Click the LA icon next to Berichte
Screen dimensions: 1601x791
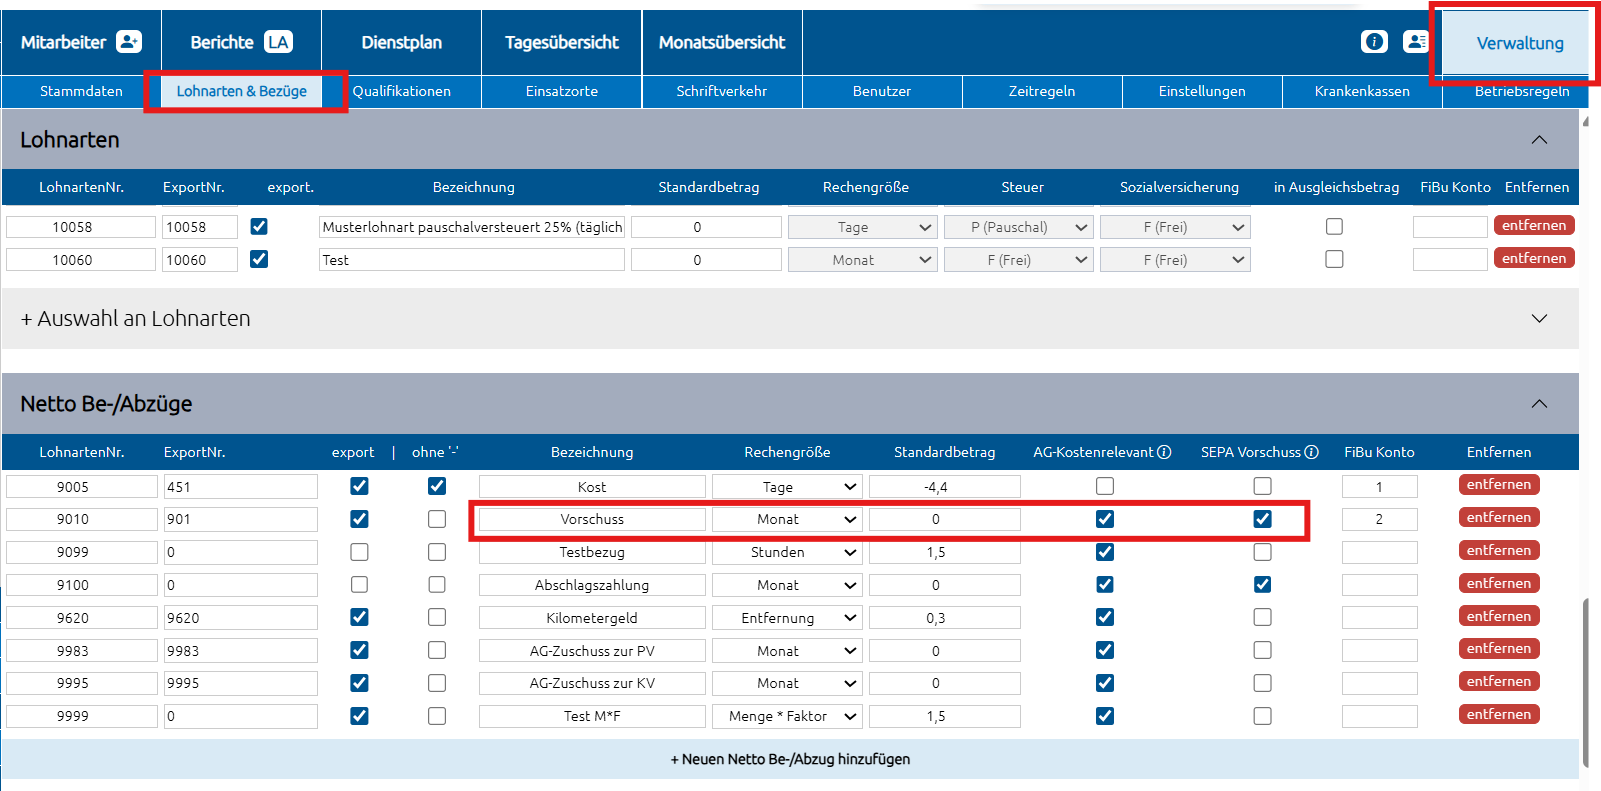(278, 42)
